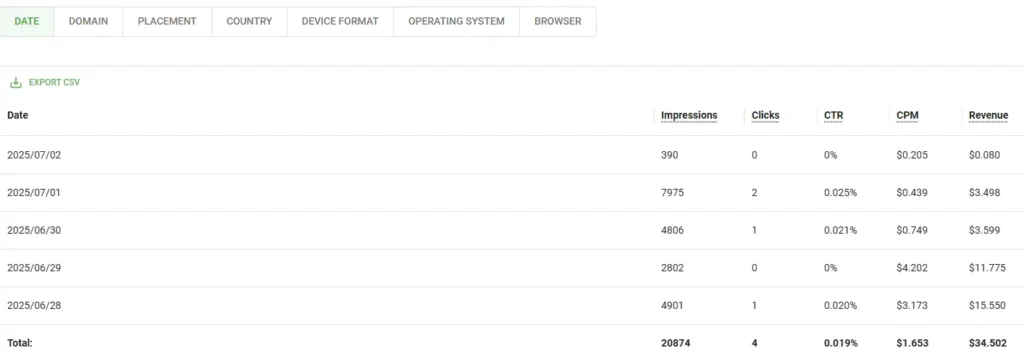The width and height of the screenshot is (1024, 361).
Task: Click the total revenue $34.502
Action: tap(987, 343)
